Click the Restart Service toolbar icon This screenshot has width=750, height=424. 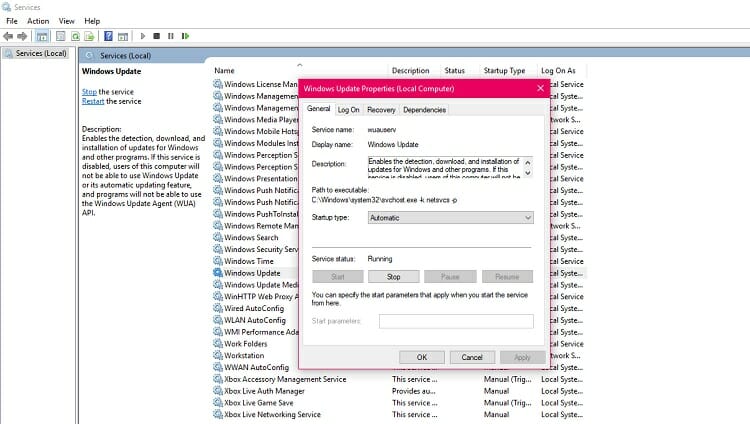[x=186, y=36]
